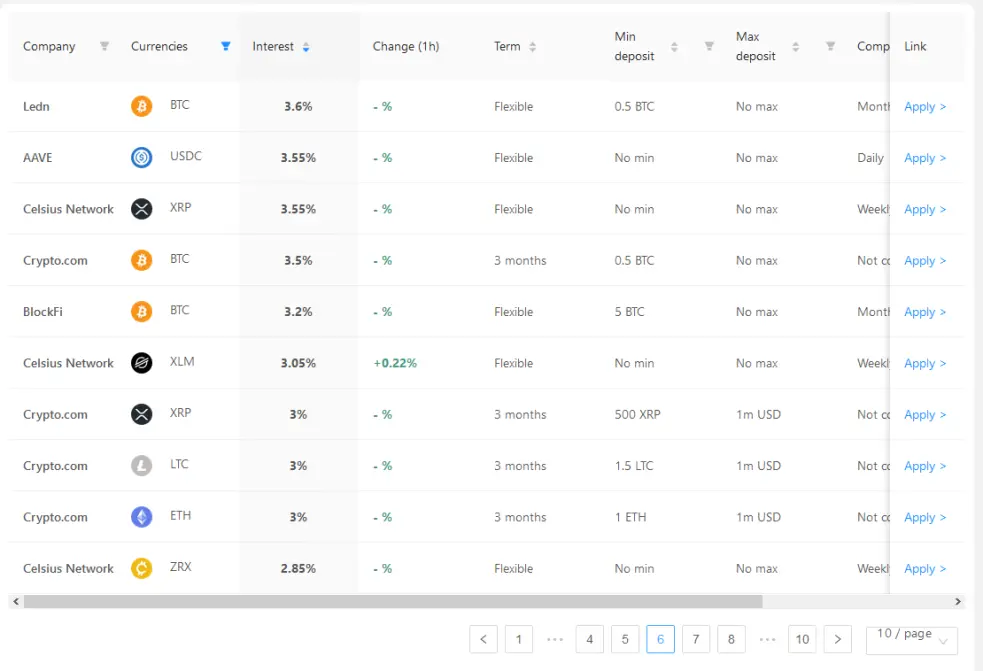Open the Company column filter icon

coord(105,46)
